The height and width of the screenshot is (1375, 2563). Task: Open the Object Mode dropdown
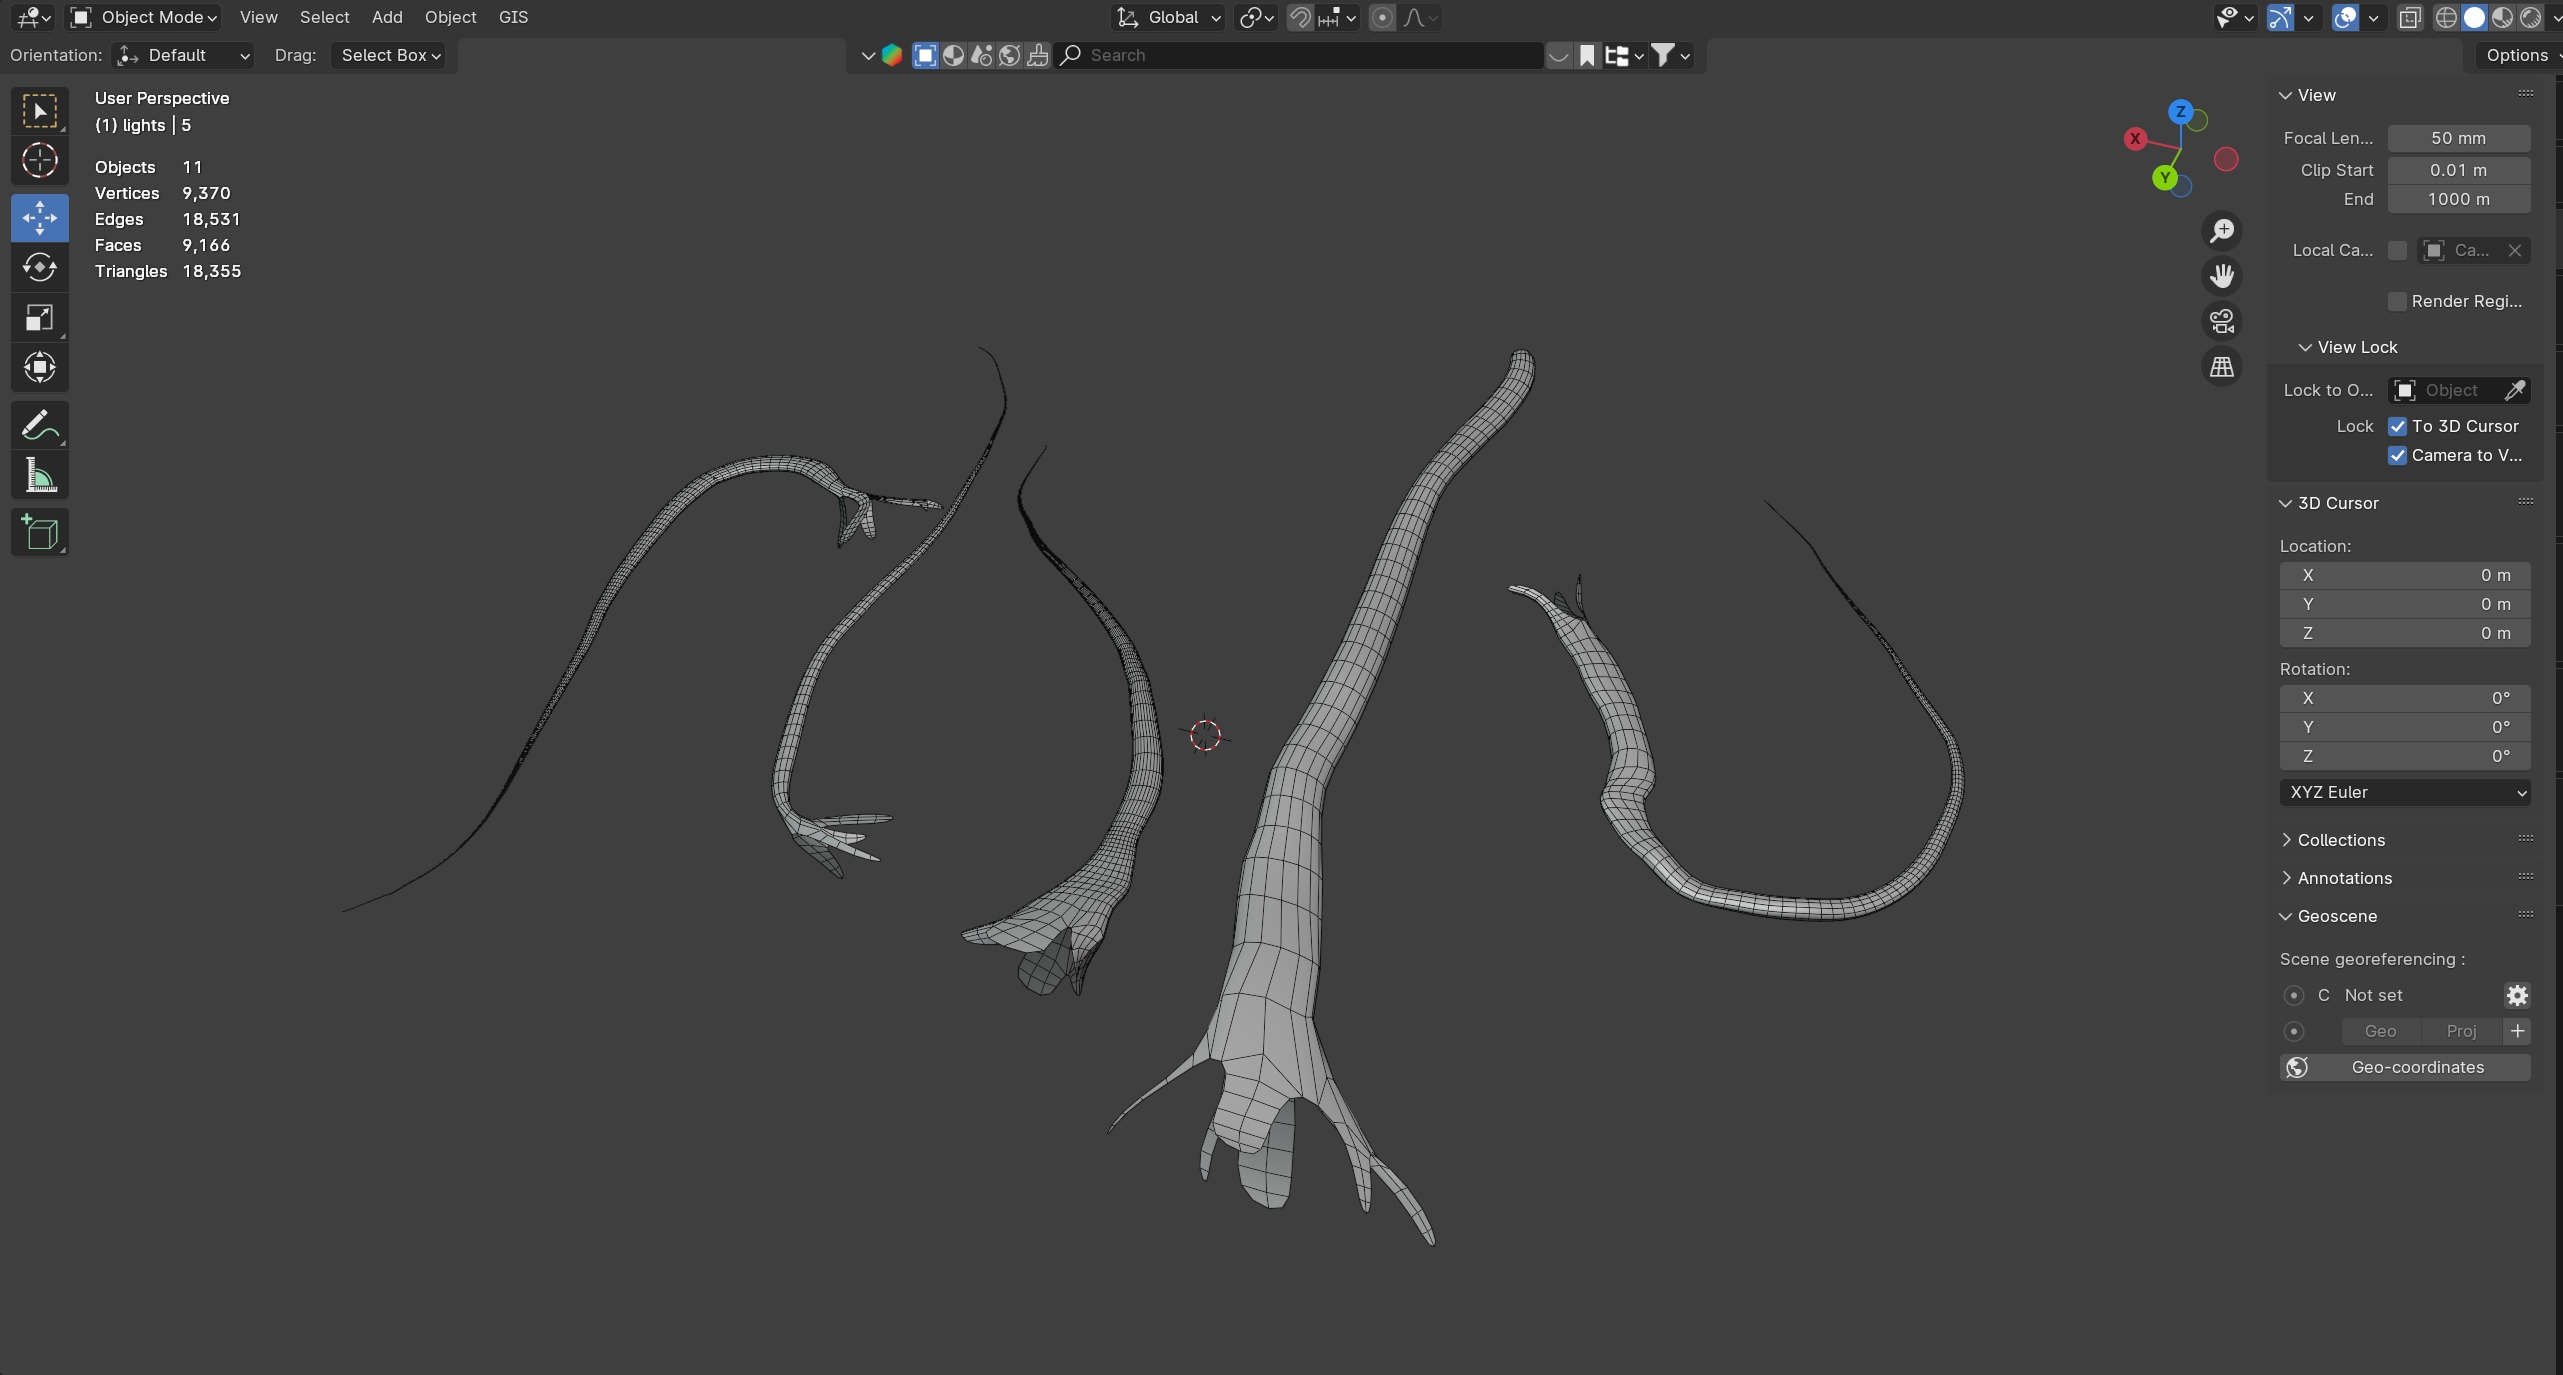(x=146, y=17)
